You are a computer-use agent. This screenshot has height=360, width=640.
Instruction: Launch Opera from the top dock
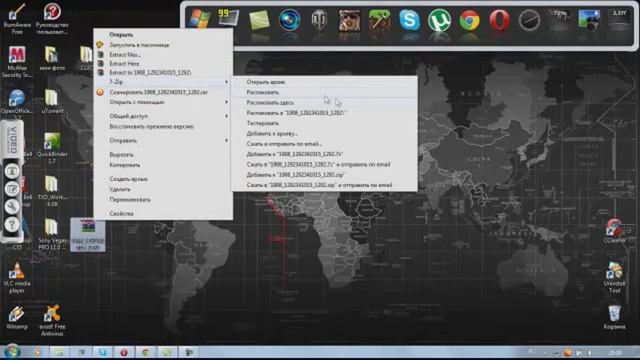pyautogui.click(x=500, y=20)
